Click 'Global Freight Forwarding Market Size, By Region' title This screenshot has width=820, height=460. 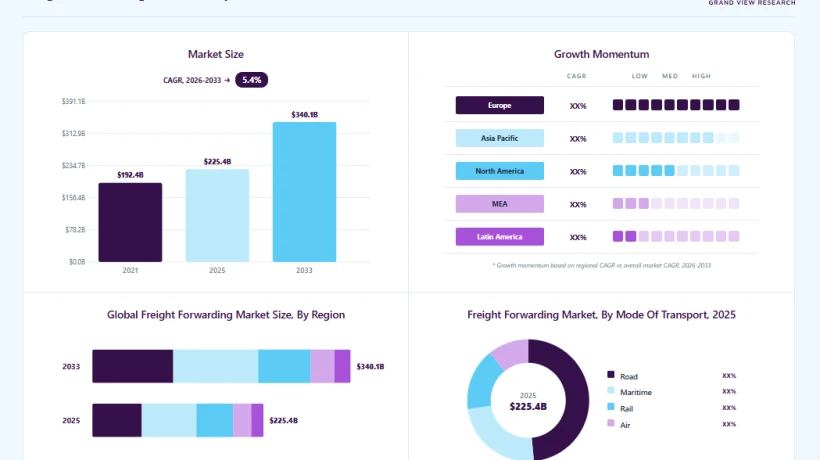coord(226,315)
